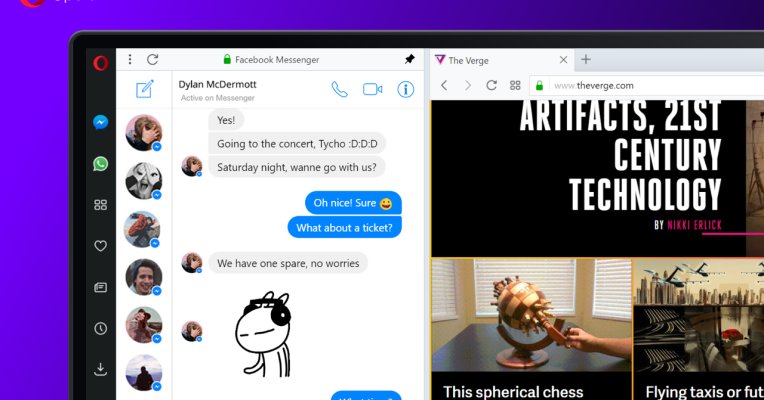Pin the Facebook Messenger panel
This screenshot has height=400, width=764.
pos(409,59)
